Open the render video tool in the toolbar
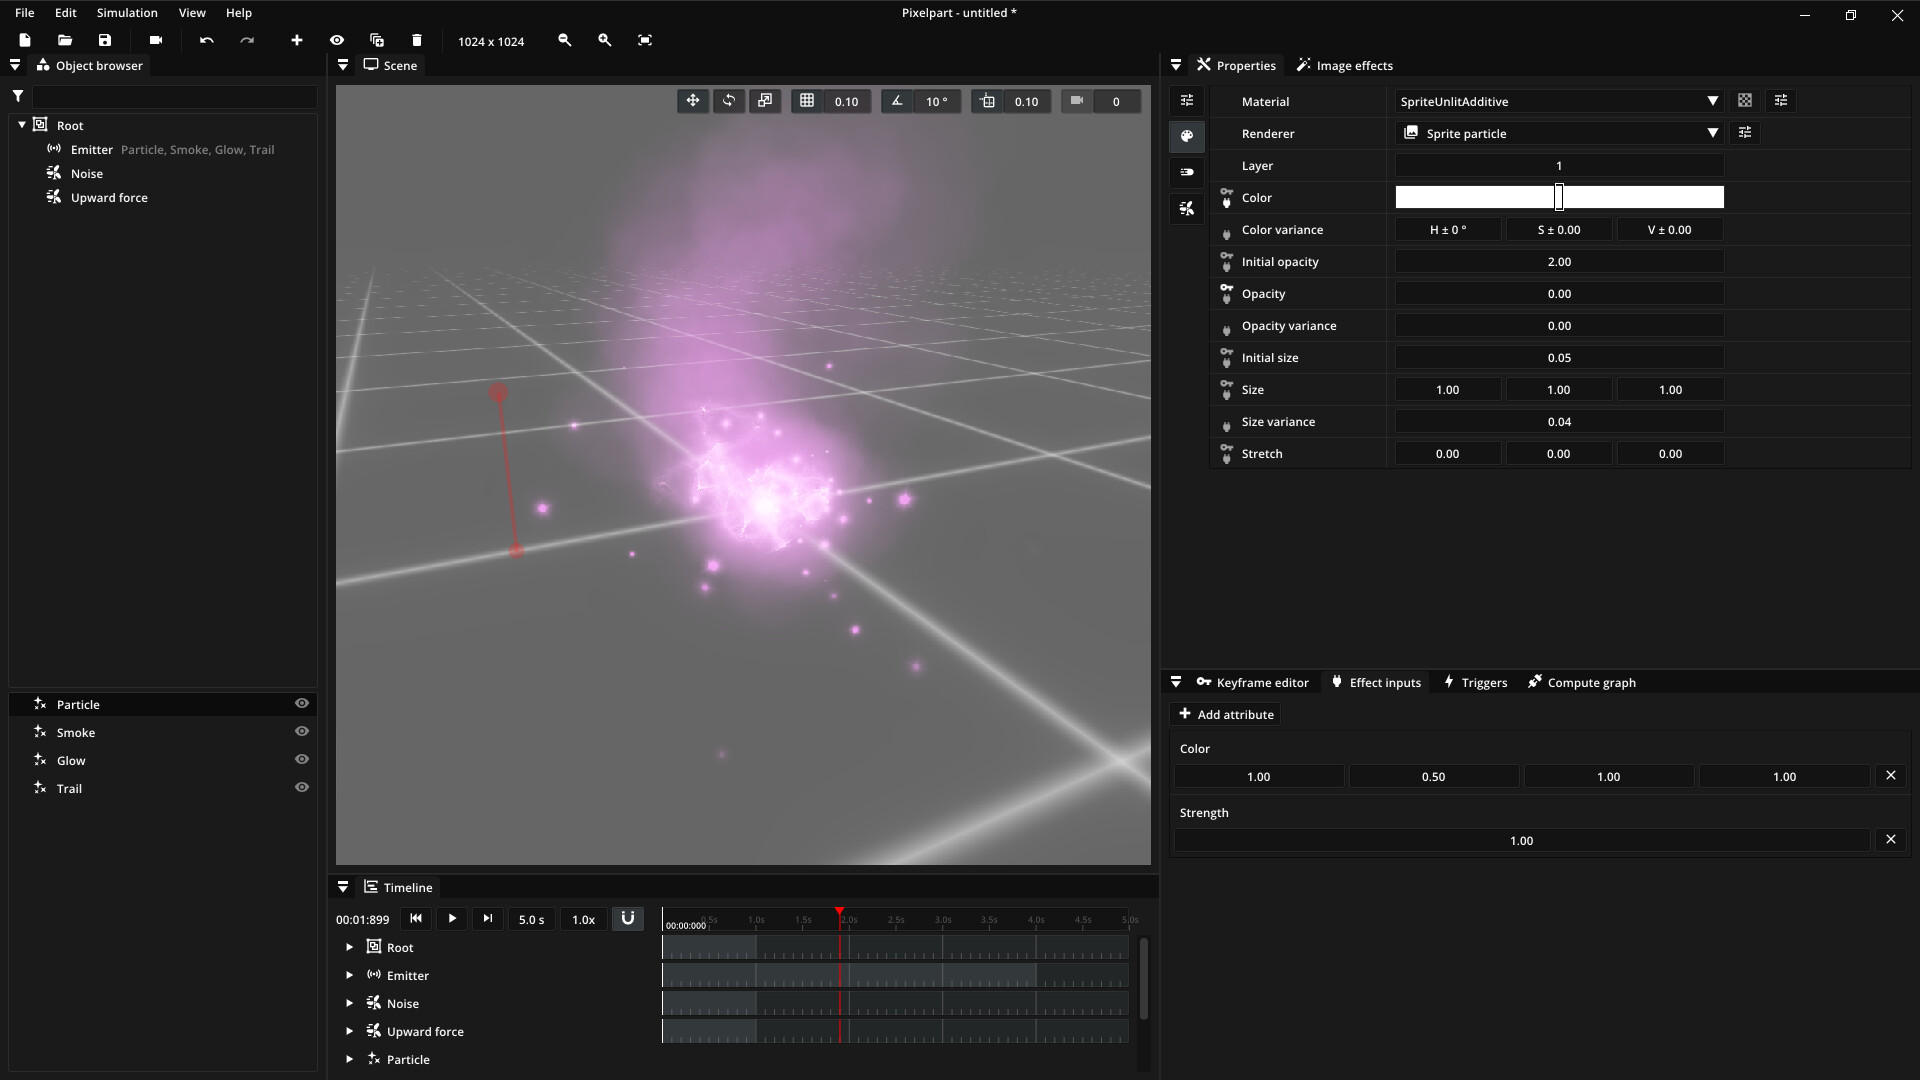Viewport: 1920px width, 1080px height. tap(155, 40)
